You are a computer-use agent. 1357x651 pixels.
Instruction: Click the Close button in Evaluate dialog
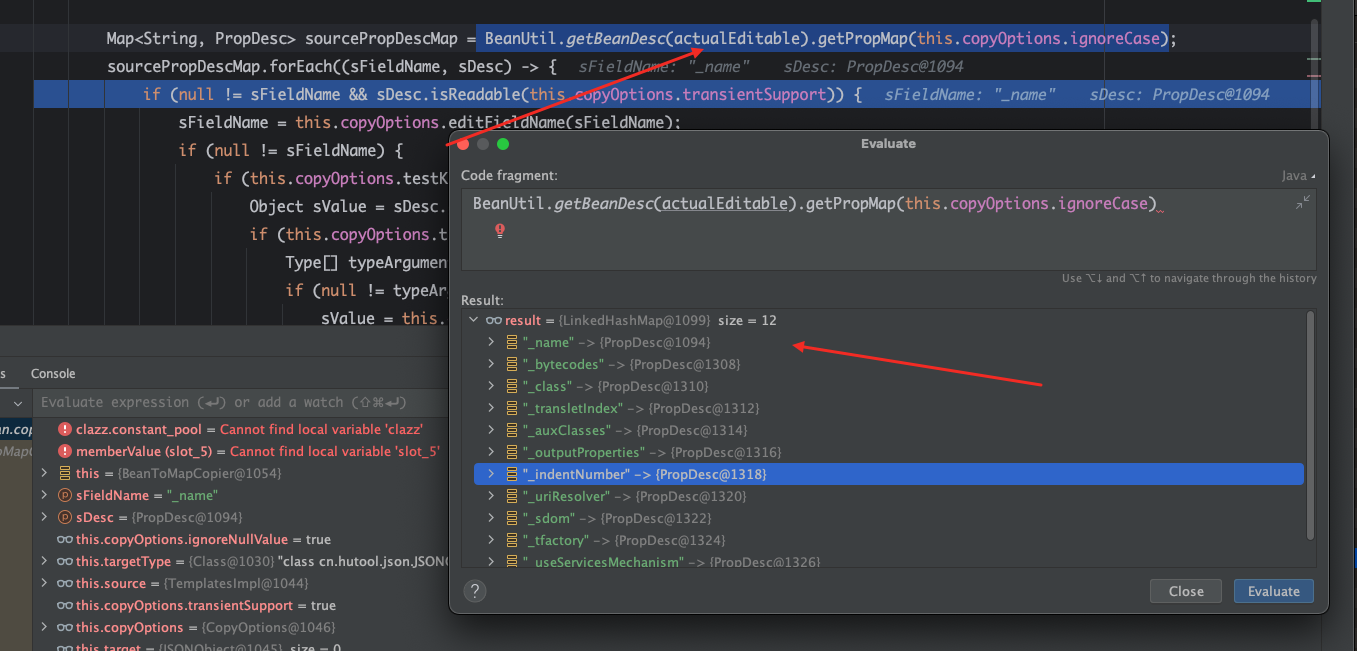pyautogui.click(x=1185, y=591)
